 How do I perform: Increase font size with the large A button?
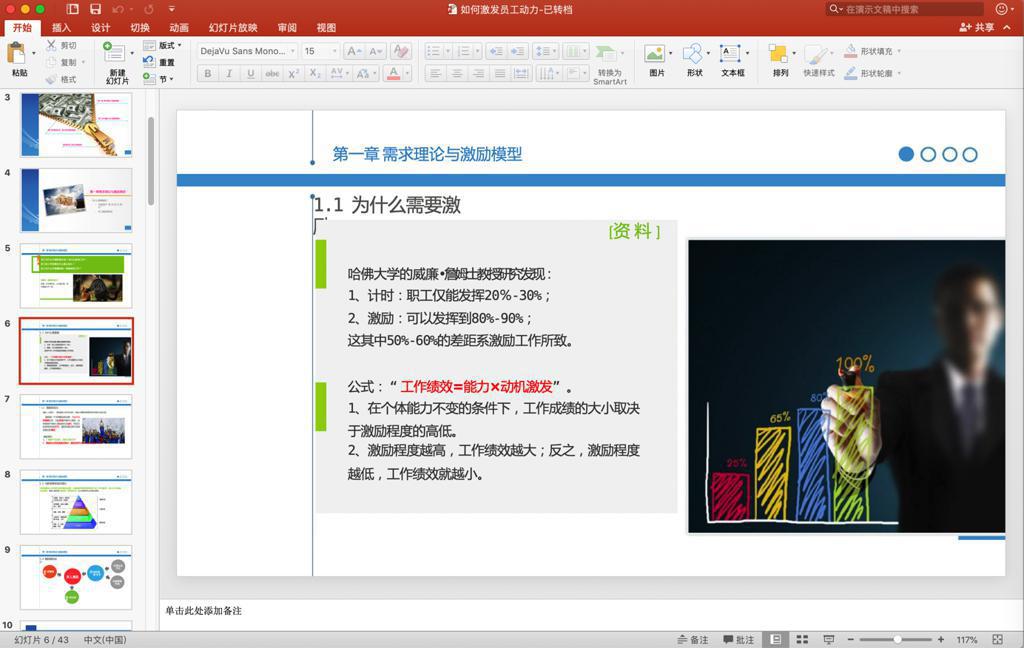pos(353,51)
